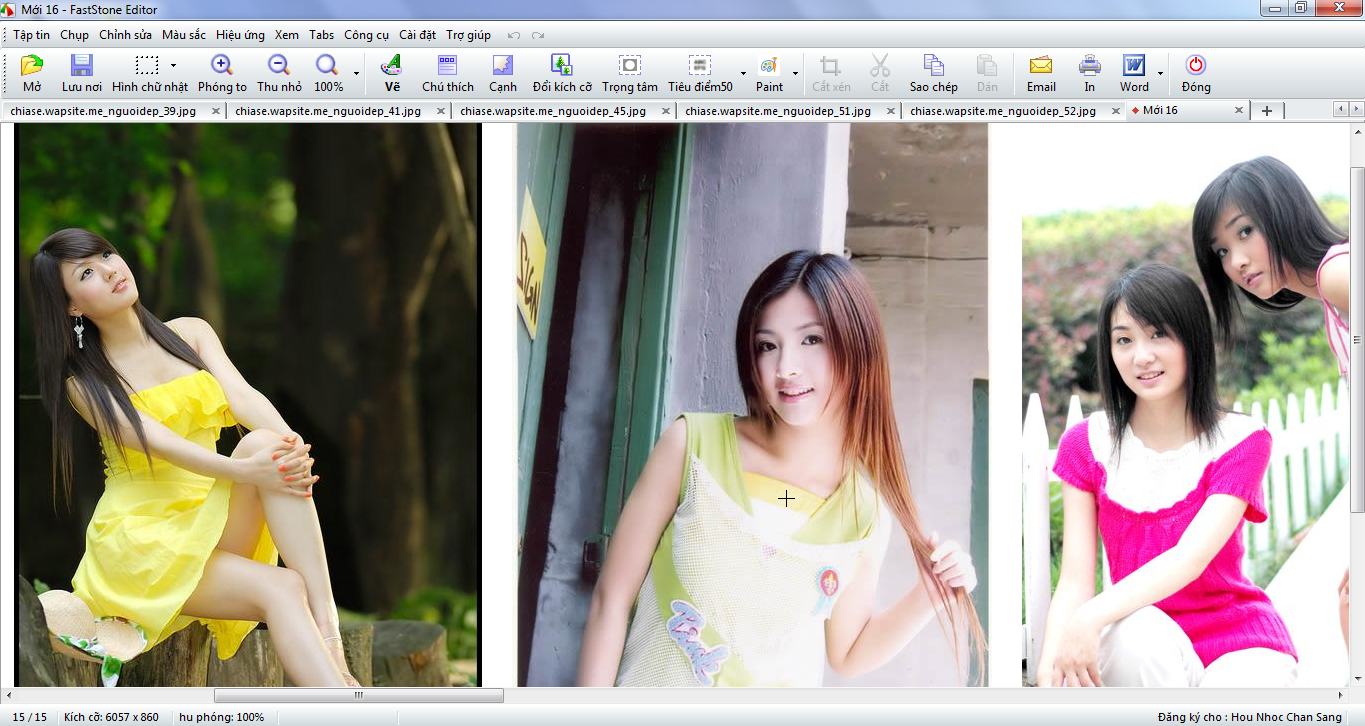Open the Tabs menu
Image resolution: width=1365 pixels, height=726 pixels.
[x=322, y=35]
